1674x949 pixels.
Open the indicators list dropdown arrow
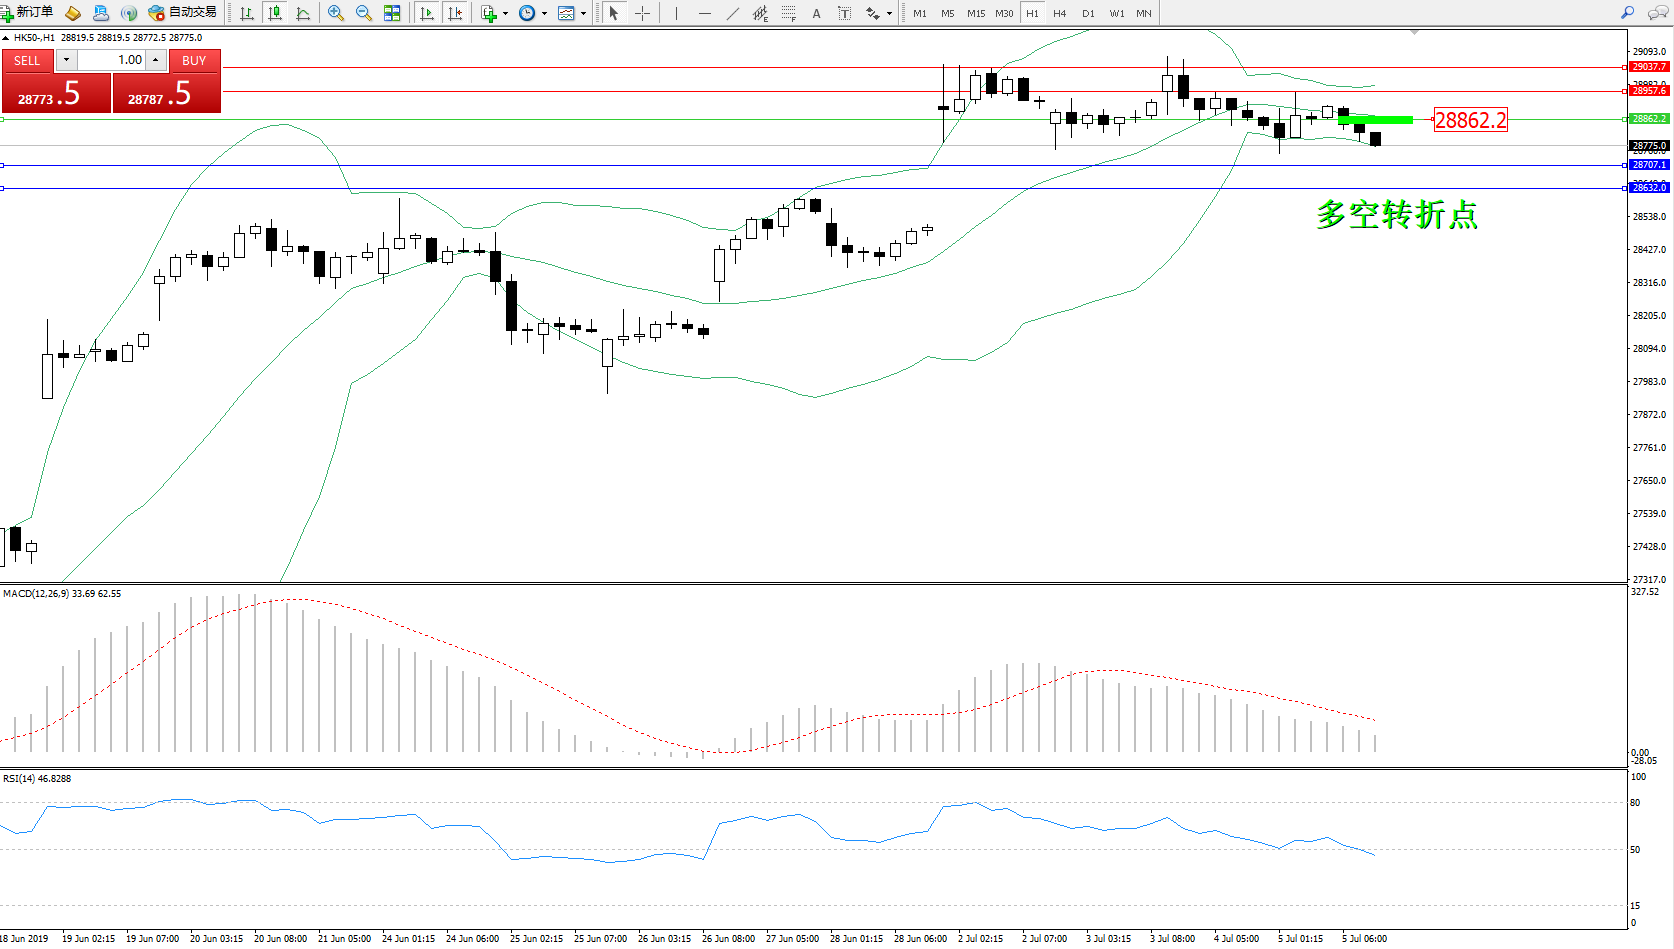tap(505, 14)
